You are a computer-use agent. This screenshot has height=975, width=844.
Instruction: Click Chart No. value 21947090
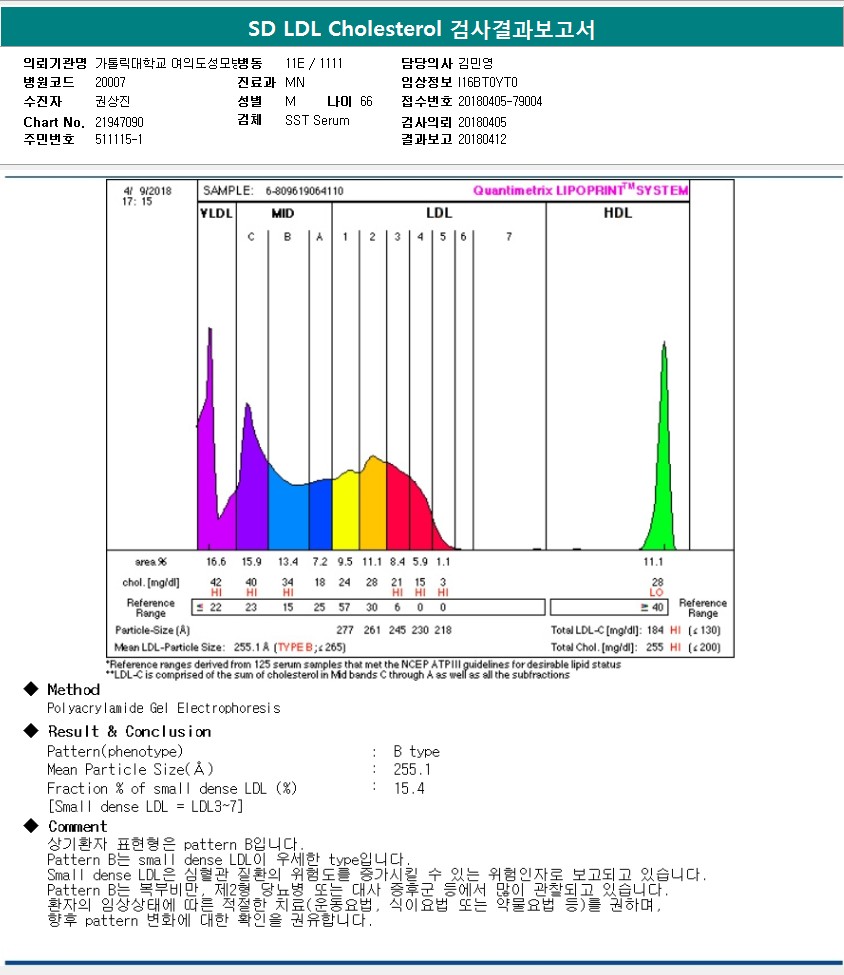click(x=119, y=122)
